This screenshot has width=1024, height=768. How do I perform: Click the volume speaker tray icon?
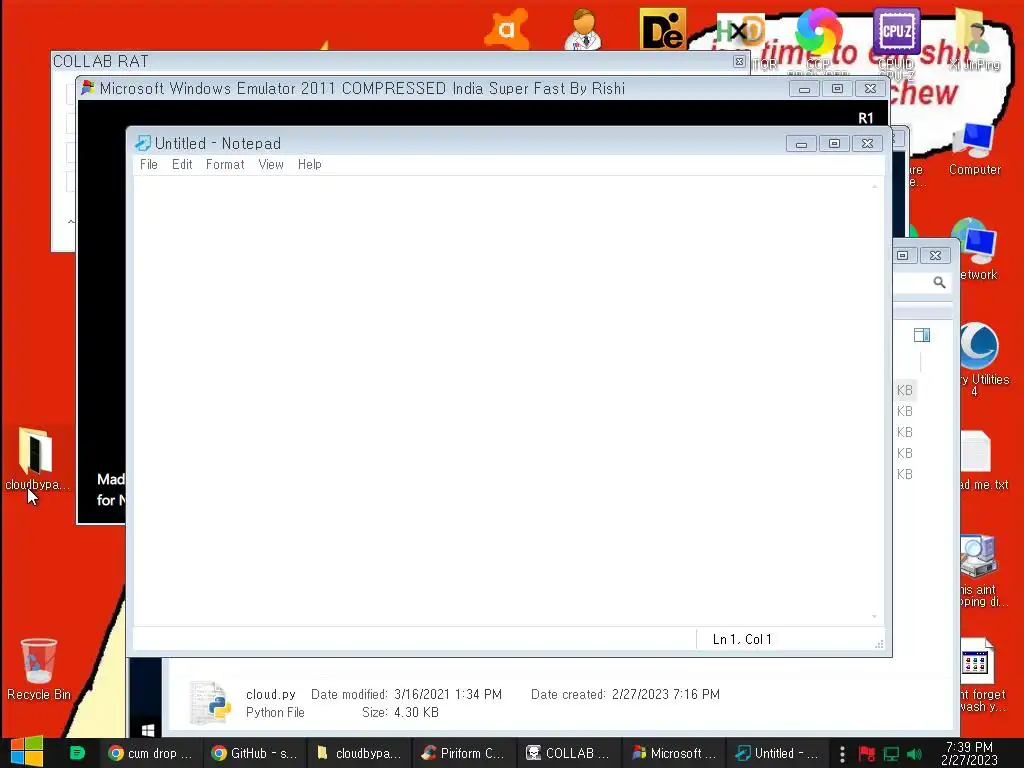[x=914, y=754]
